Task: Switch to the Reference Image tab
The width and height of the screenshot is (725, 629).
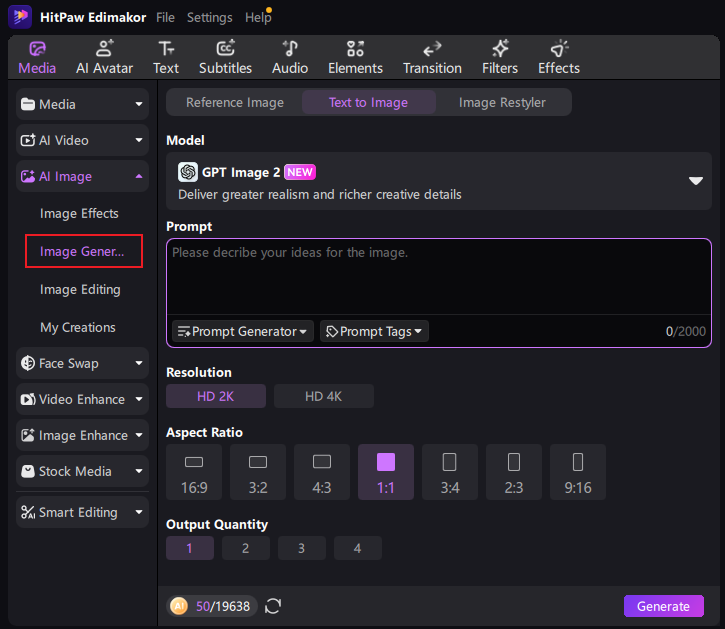Action: click(x=235, y=102)
